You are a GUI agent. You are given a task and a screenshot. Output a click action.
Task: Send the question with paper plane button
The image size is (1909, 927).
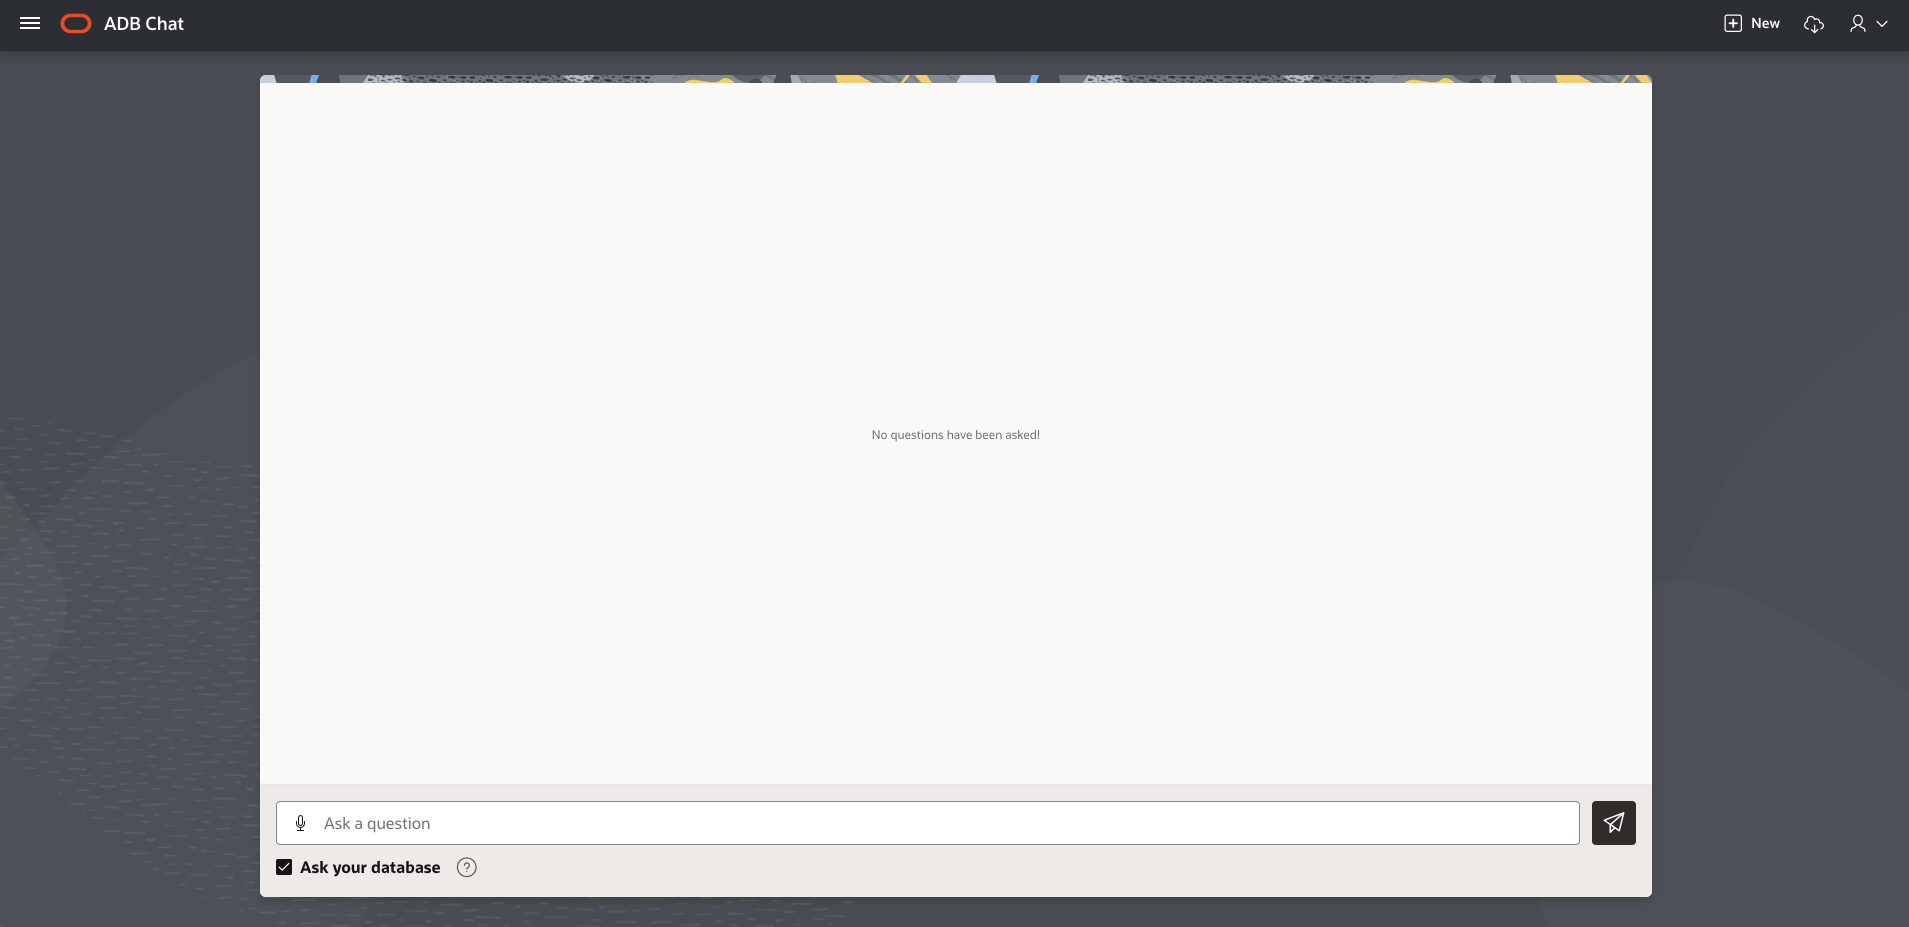click(x=1613, y=823)
